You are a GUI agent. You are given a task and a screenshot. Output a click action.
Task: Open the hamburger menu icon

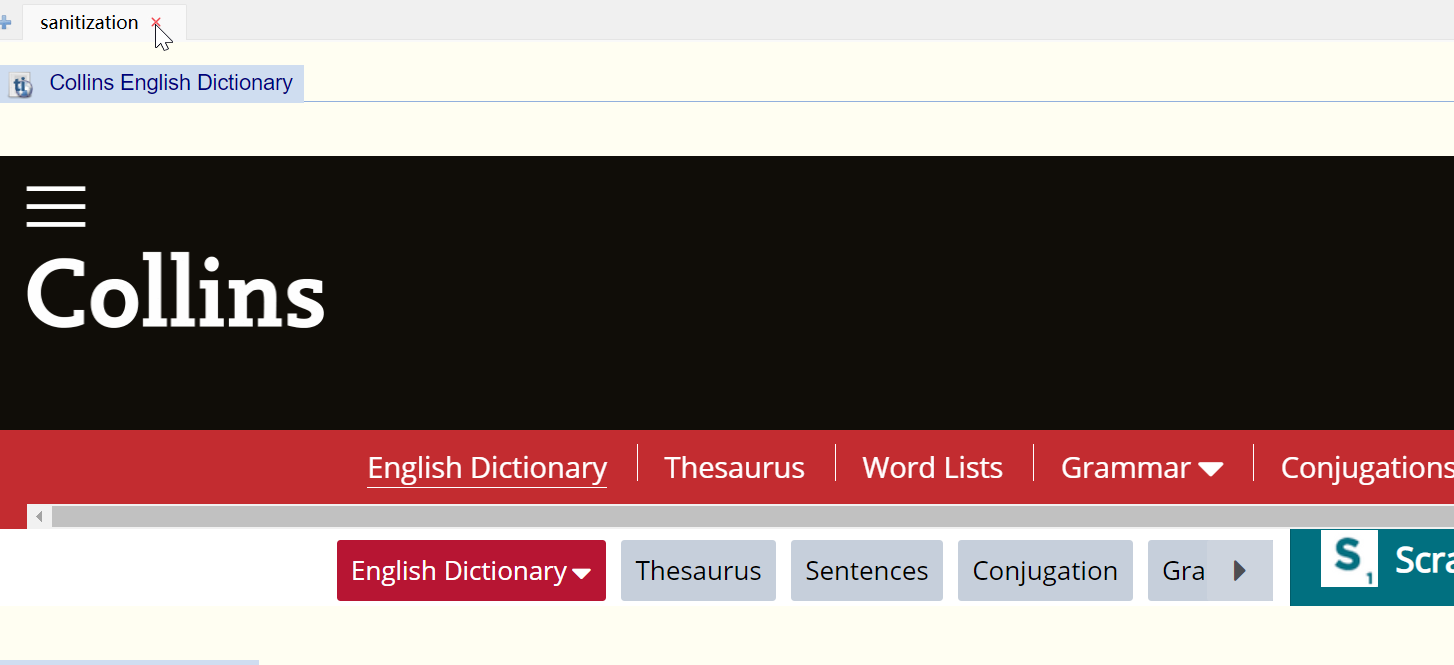(56, 206)
